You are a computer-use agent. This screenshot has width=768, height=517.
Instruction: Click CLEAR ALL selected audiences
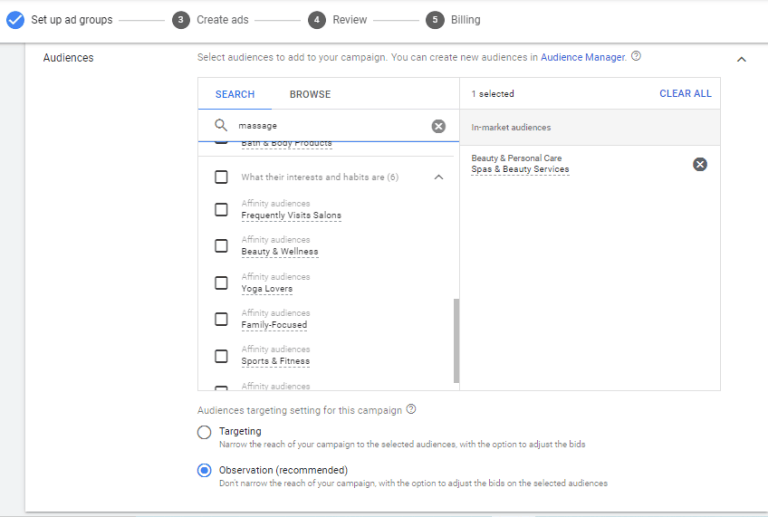tap(685, 94)
